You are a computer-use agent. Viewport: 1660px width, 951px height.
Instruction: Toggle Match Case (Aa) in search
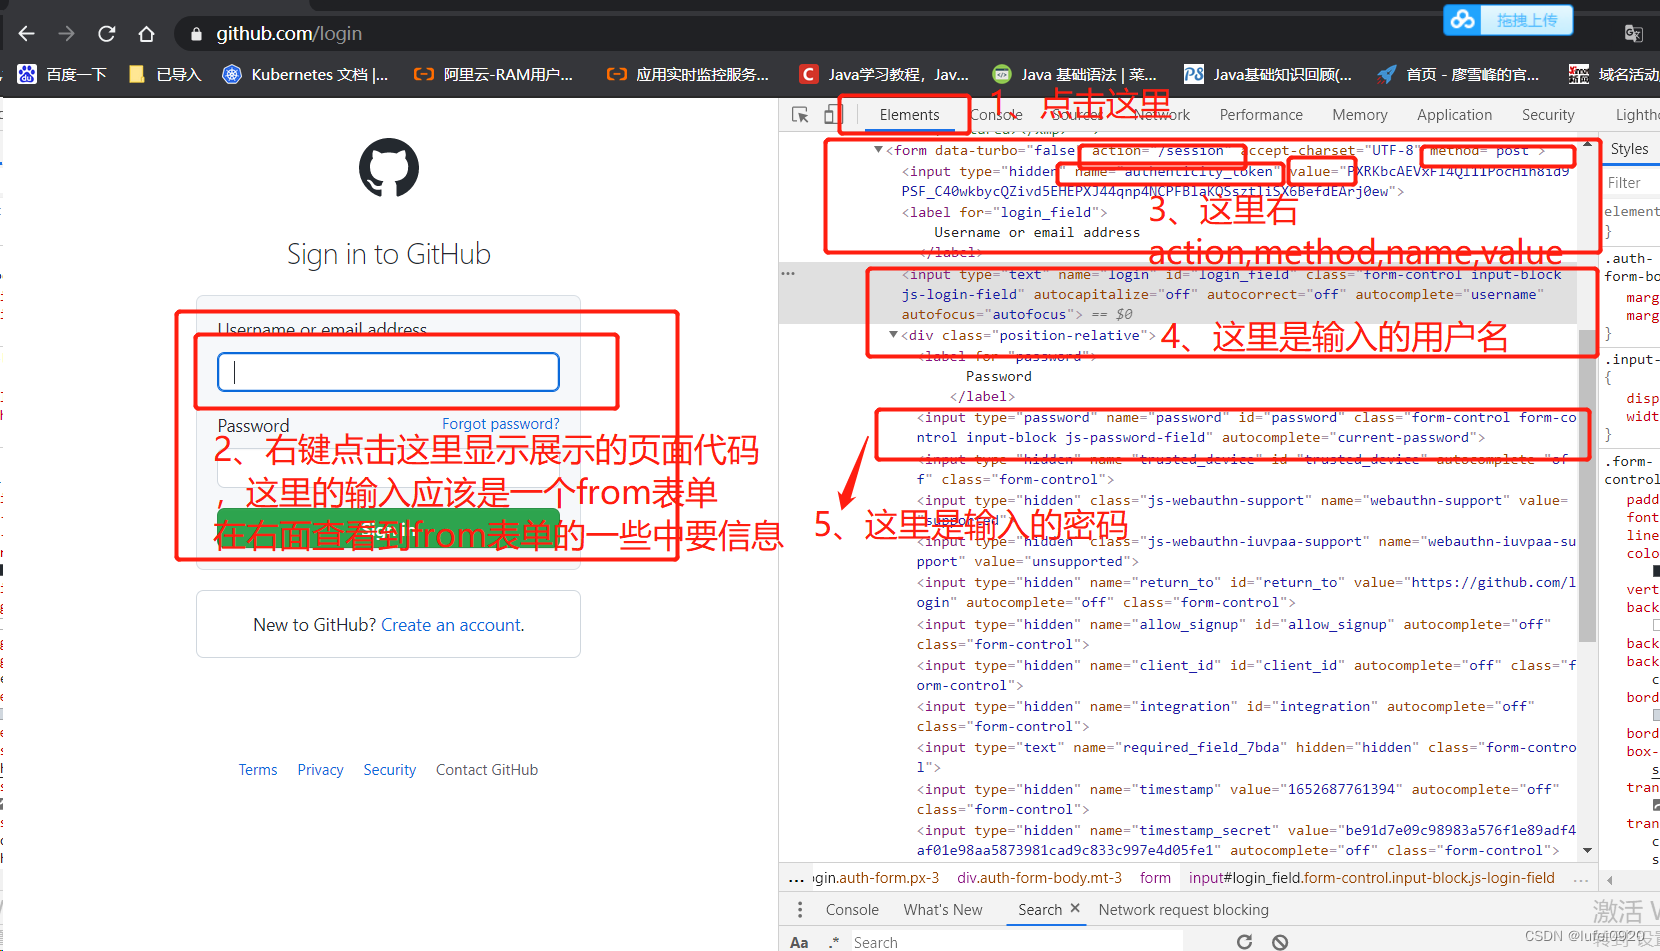[x=799, y=942]
